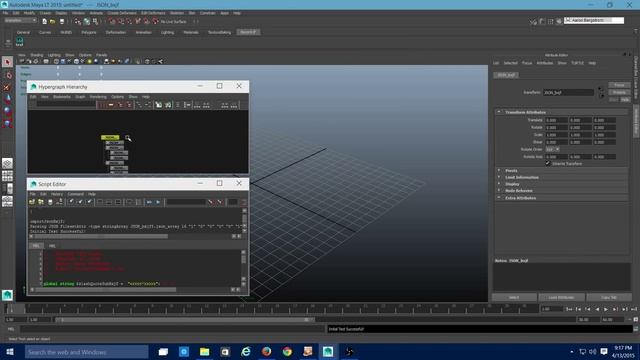Click the JSON_bajf node tab in the Attribute Editor
The height and width of the screenshot is (360, 640).
[x=506, y=75]
